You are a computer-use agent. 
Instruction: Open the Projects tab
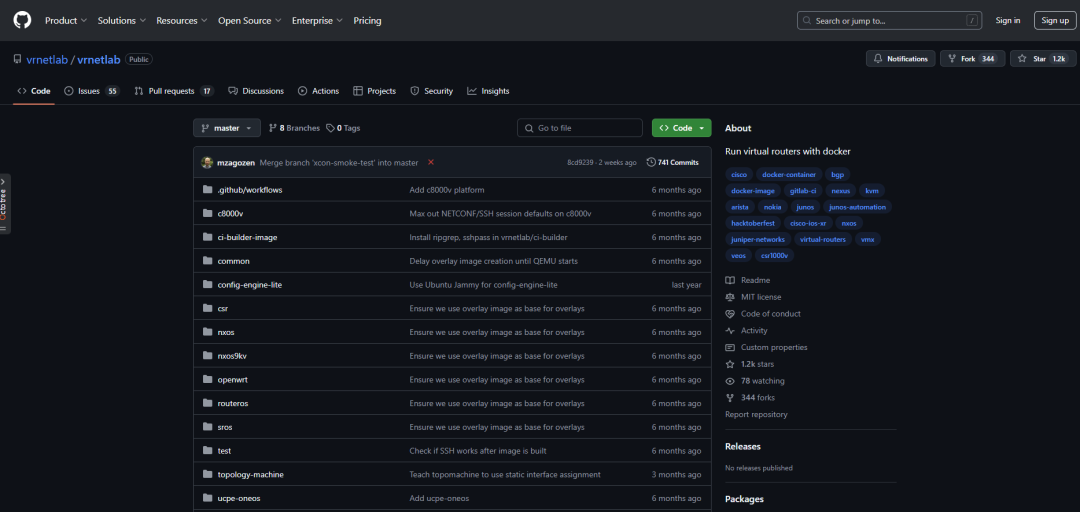(x=374, y=91)
